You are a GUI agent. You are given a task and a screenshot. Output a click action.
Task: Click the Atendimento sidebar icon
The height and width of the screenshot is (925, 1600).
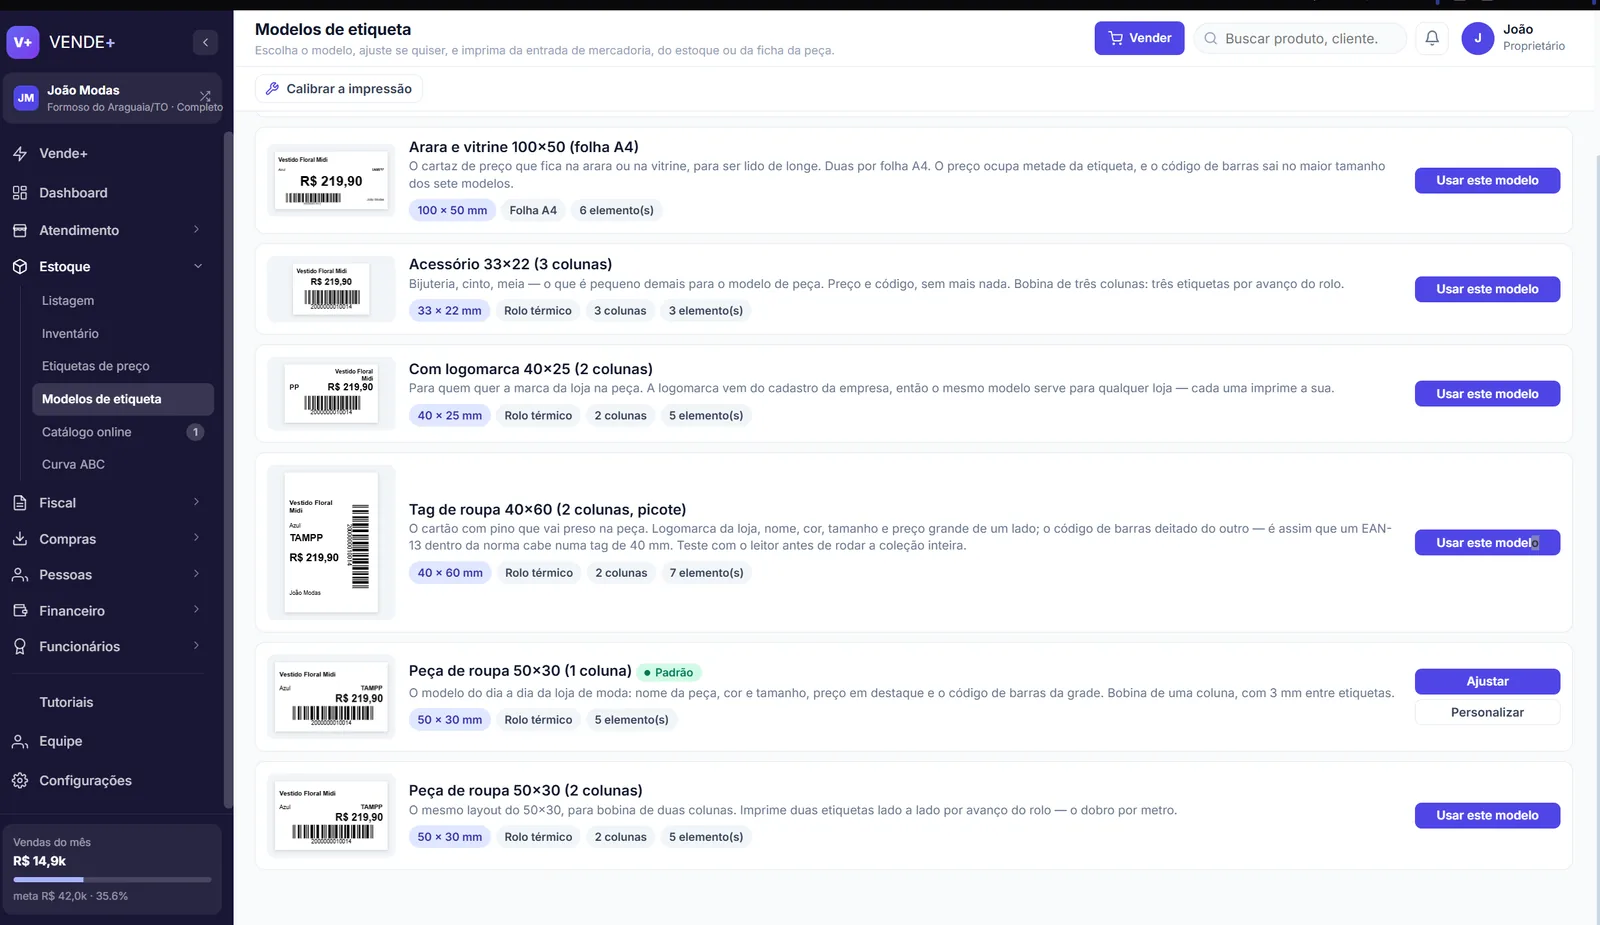(x=20, y=230)
